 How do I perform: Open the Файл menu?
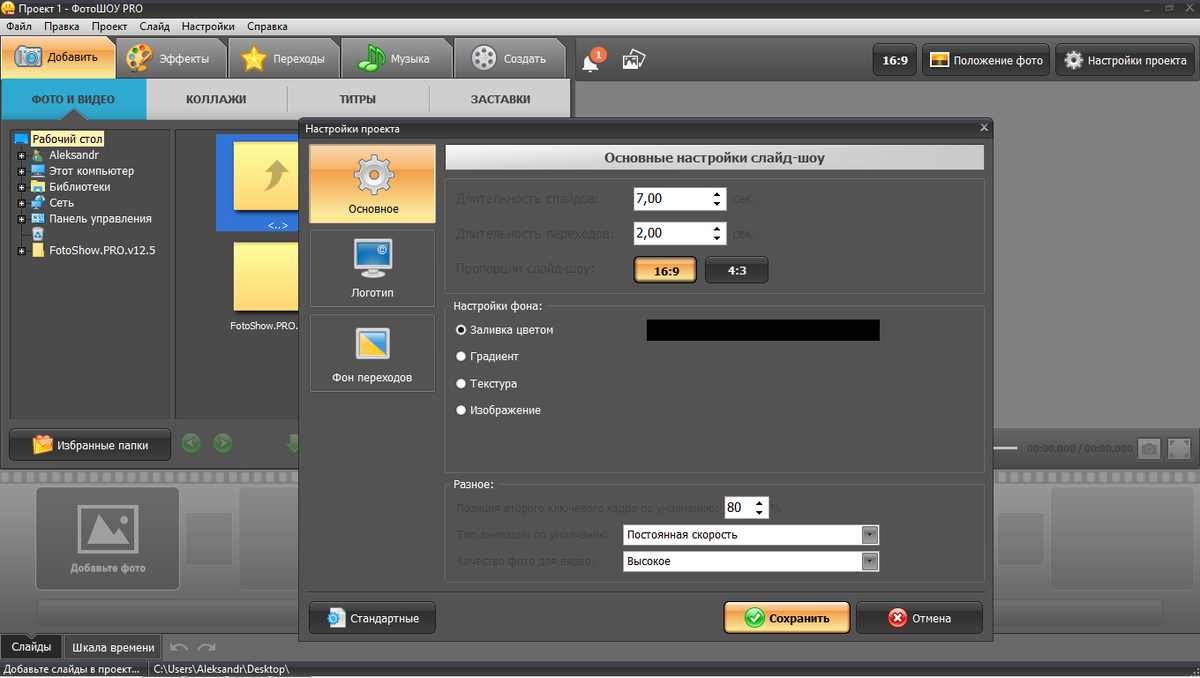click(18, 26)
